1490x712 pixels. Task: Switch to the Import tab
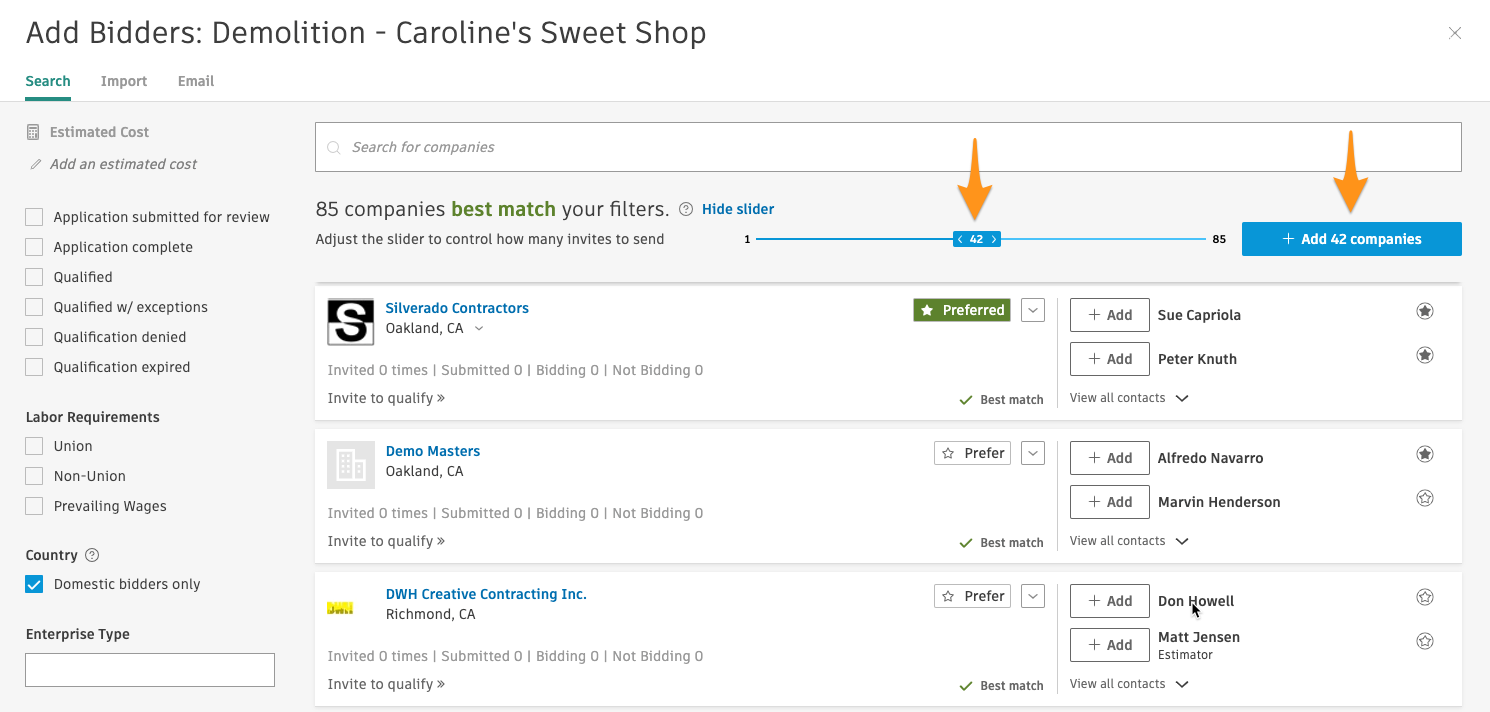pos(124,81)
